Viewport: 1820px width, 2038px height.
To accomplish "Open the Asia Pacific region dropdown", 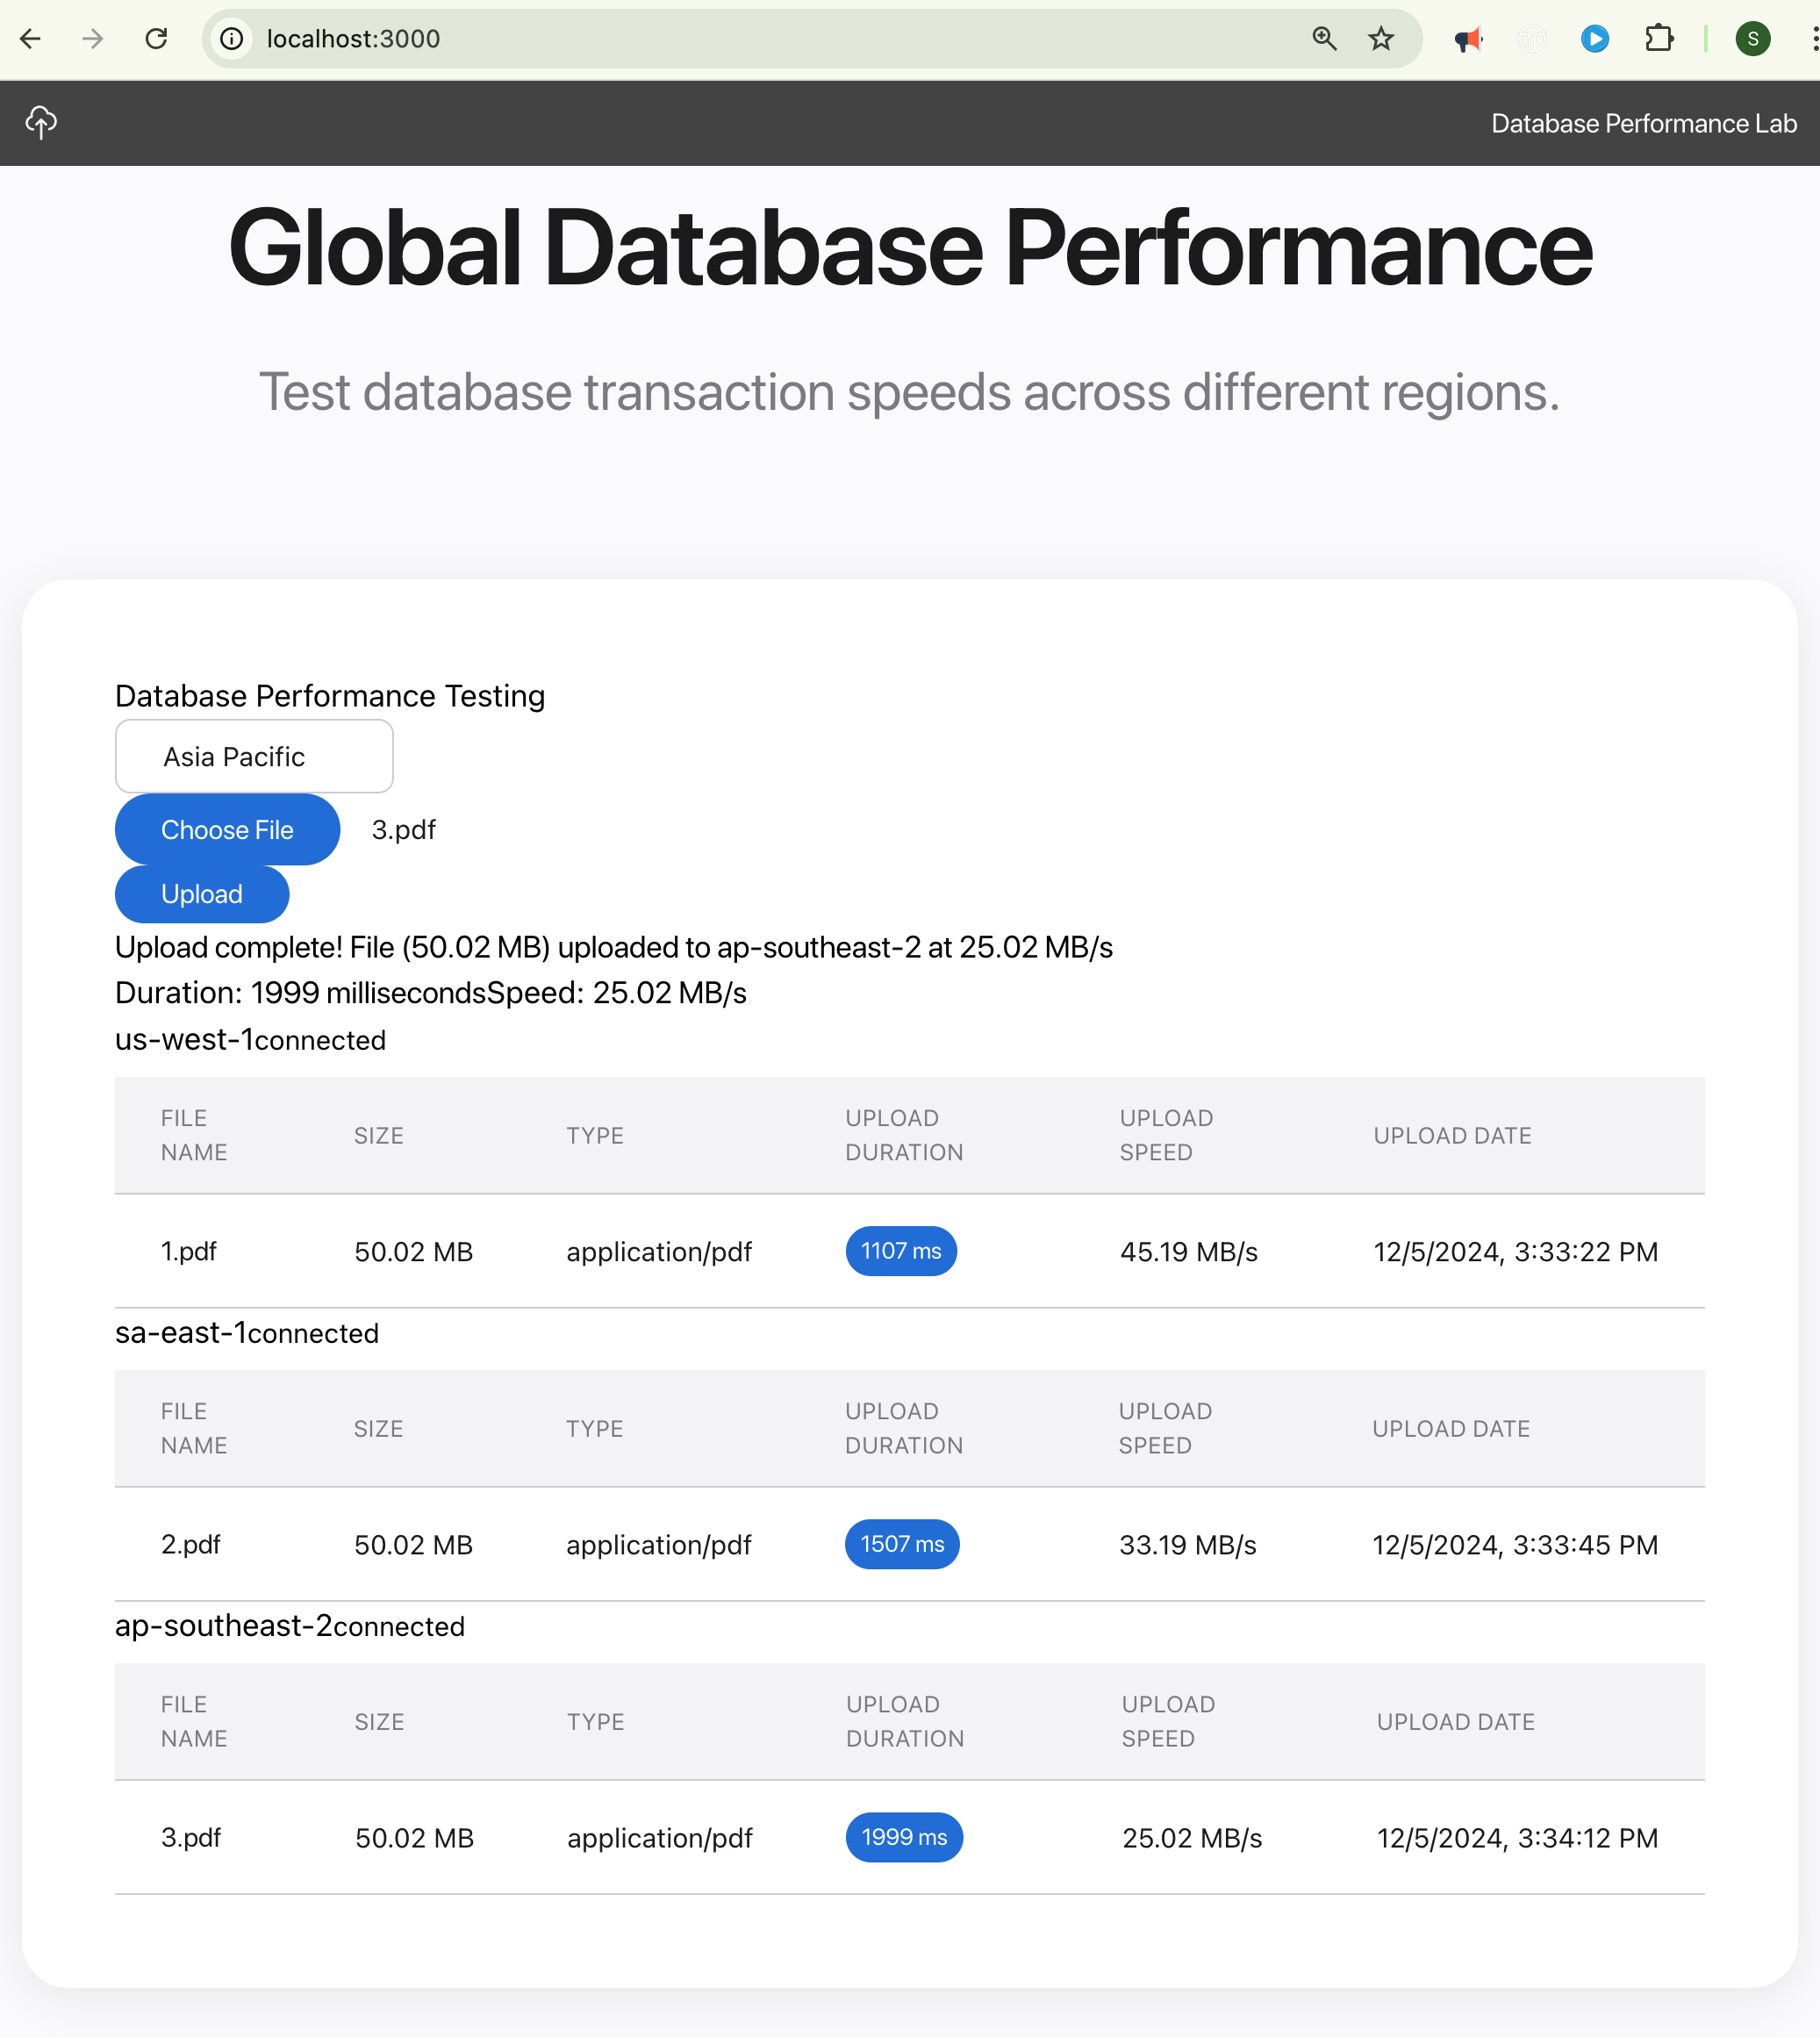I will point(254,756).
